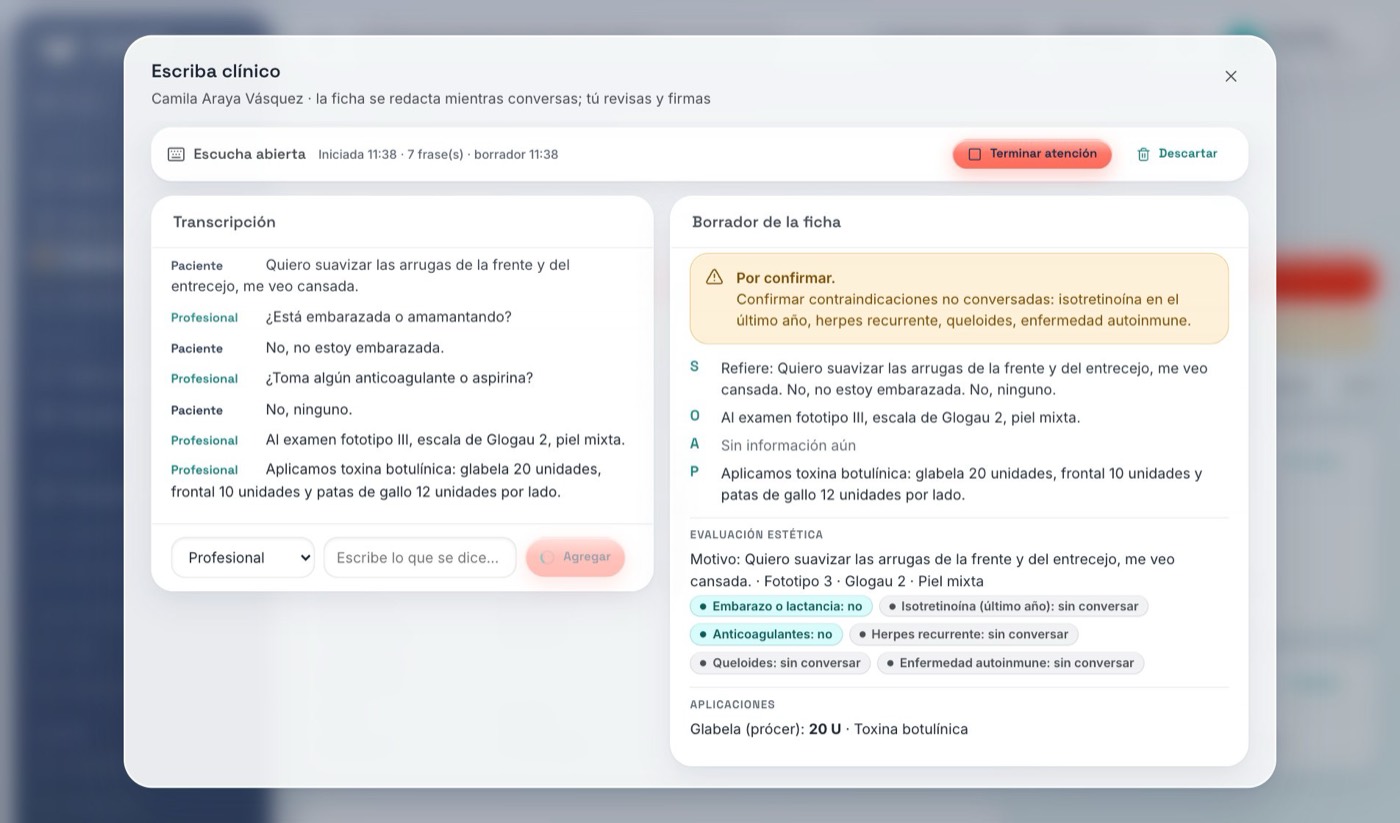The width and height of the screenshot is (1400, 823).
Task: Click the 'Por confirmar.' alert heading
Action: [x=785, y=278]
